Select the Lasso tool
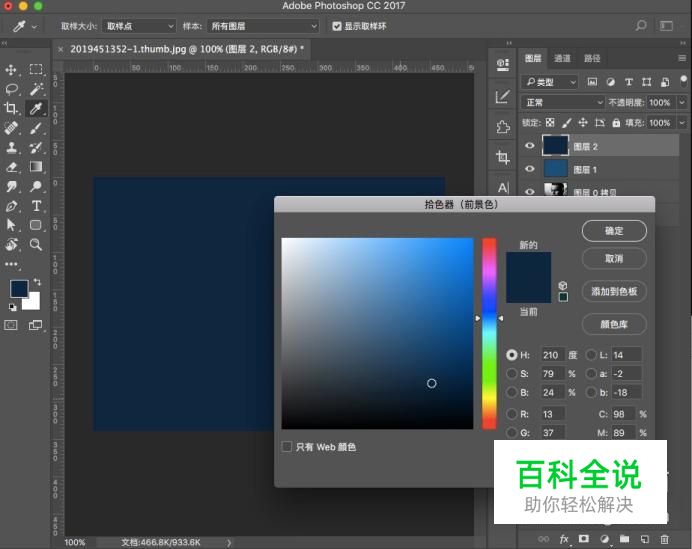The height and width of the screenshot is (549, 692). click(11, 89)
